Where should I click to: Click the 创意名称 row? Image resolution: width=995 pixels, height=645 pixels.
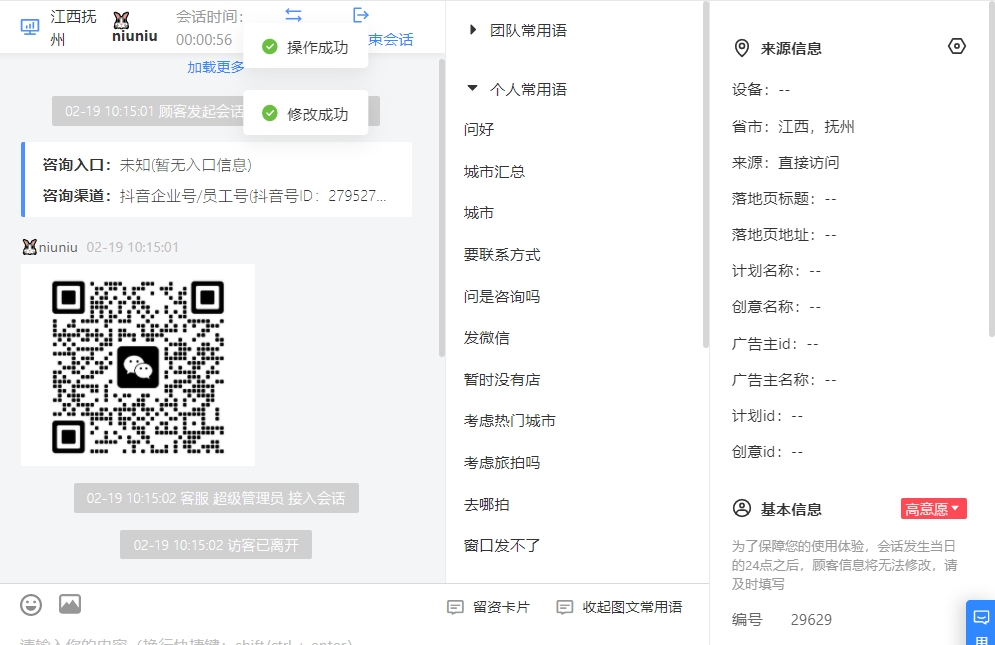(776, 307)
